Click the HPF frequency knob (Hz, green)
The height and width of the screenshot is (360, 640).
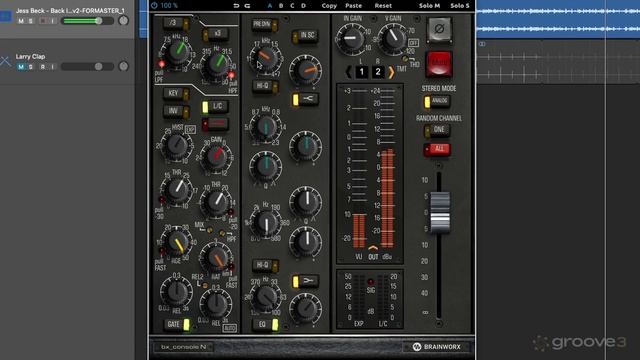click(x=217, y=64)
